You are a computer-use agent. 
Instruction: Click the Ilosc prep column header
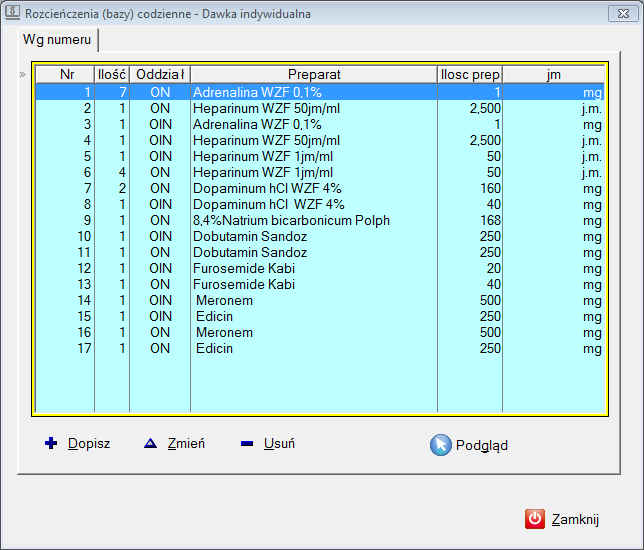click(469, 75)
